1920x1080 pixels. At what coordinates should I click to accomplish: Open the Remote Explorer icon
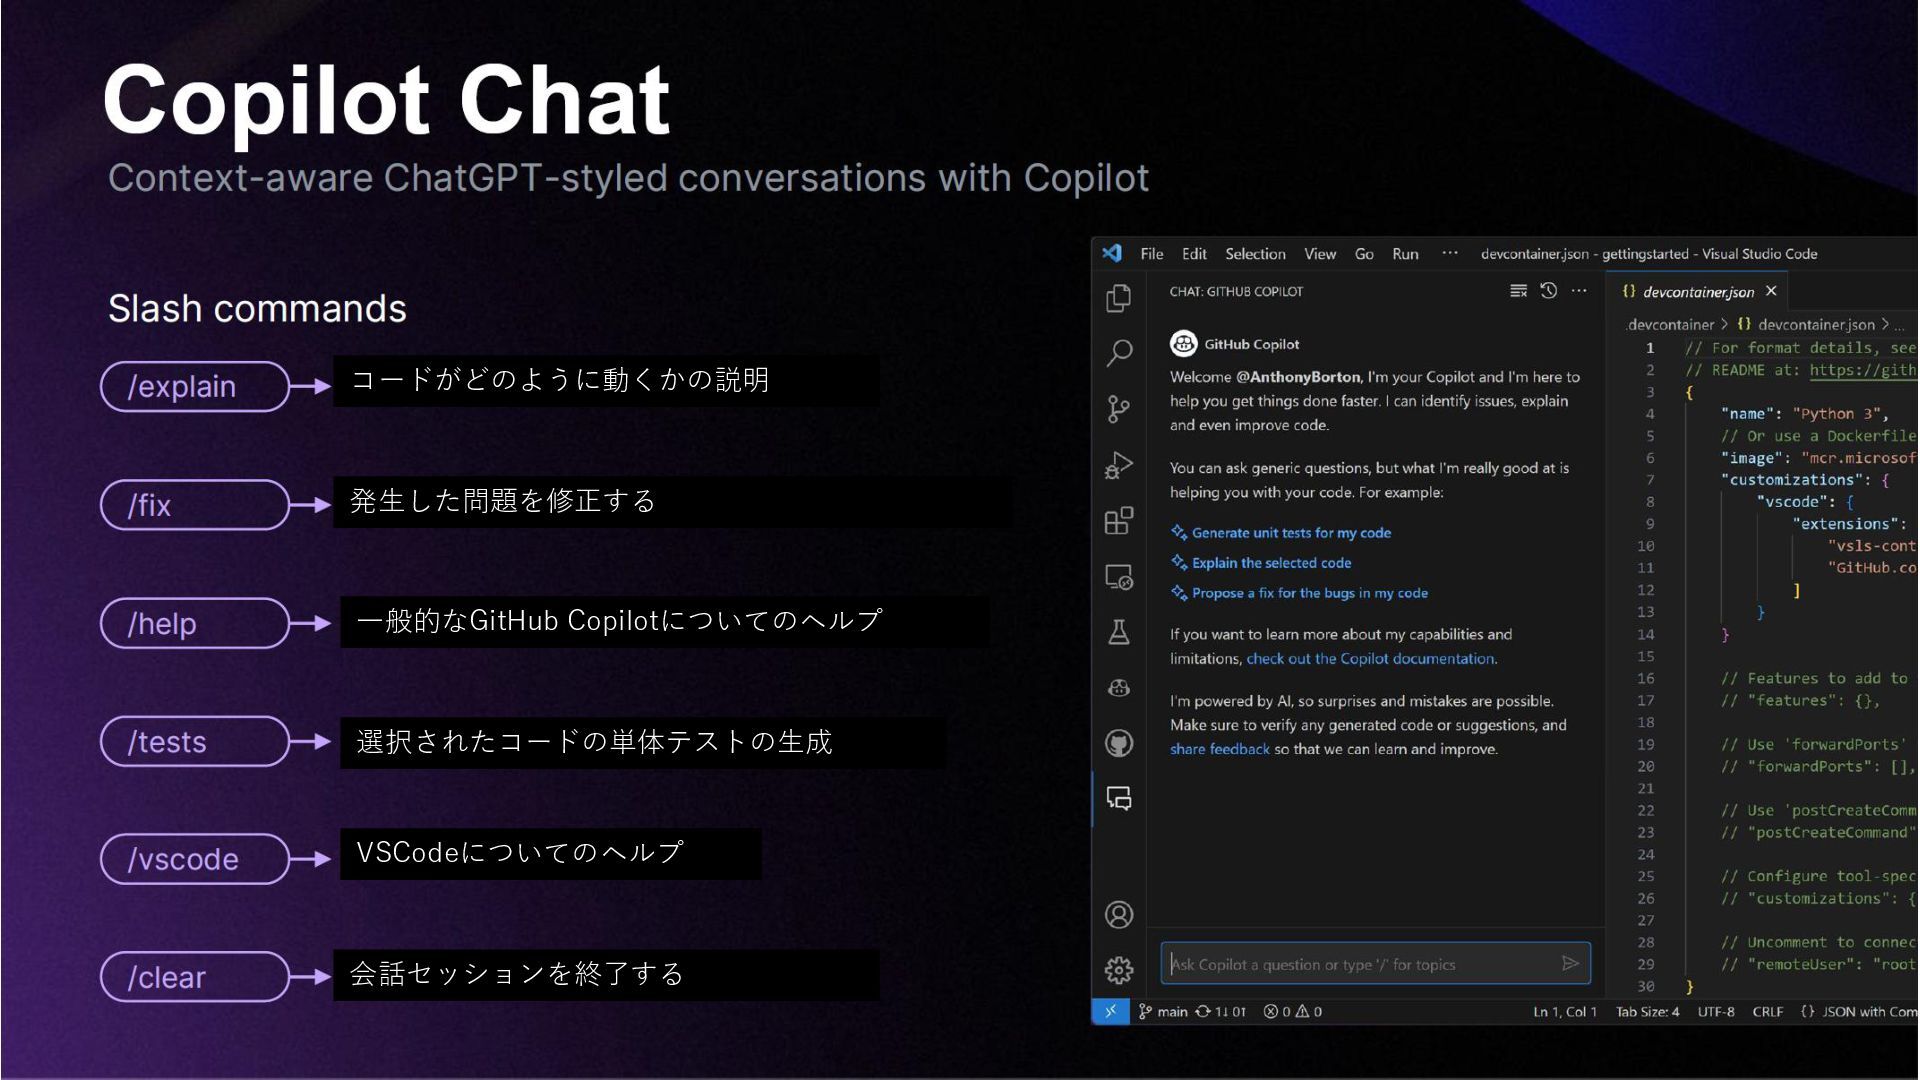[x=1119, y=577]
